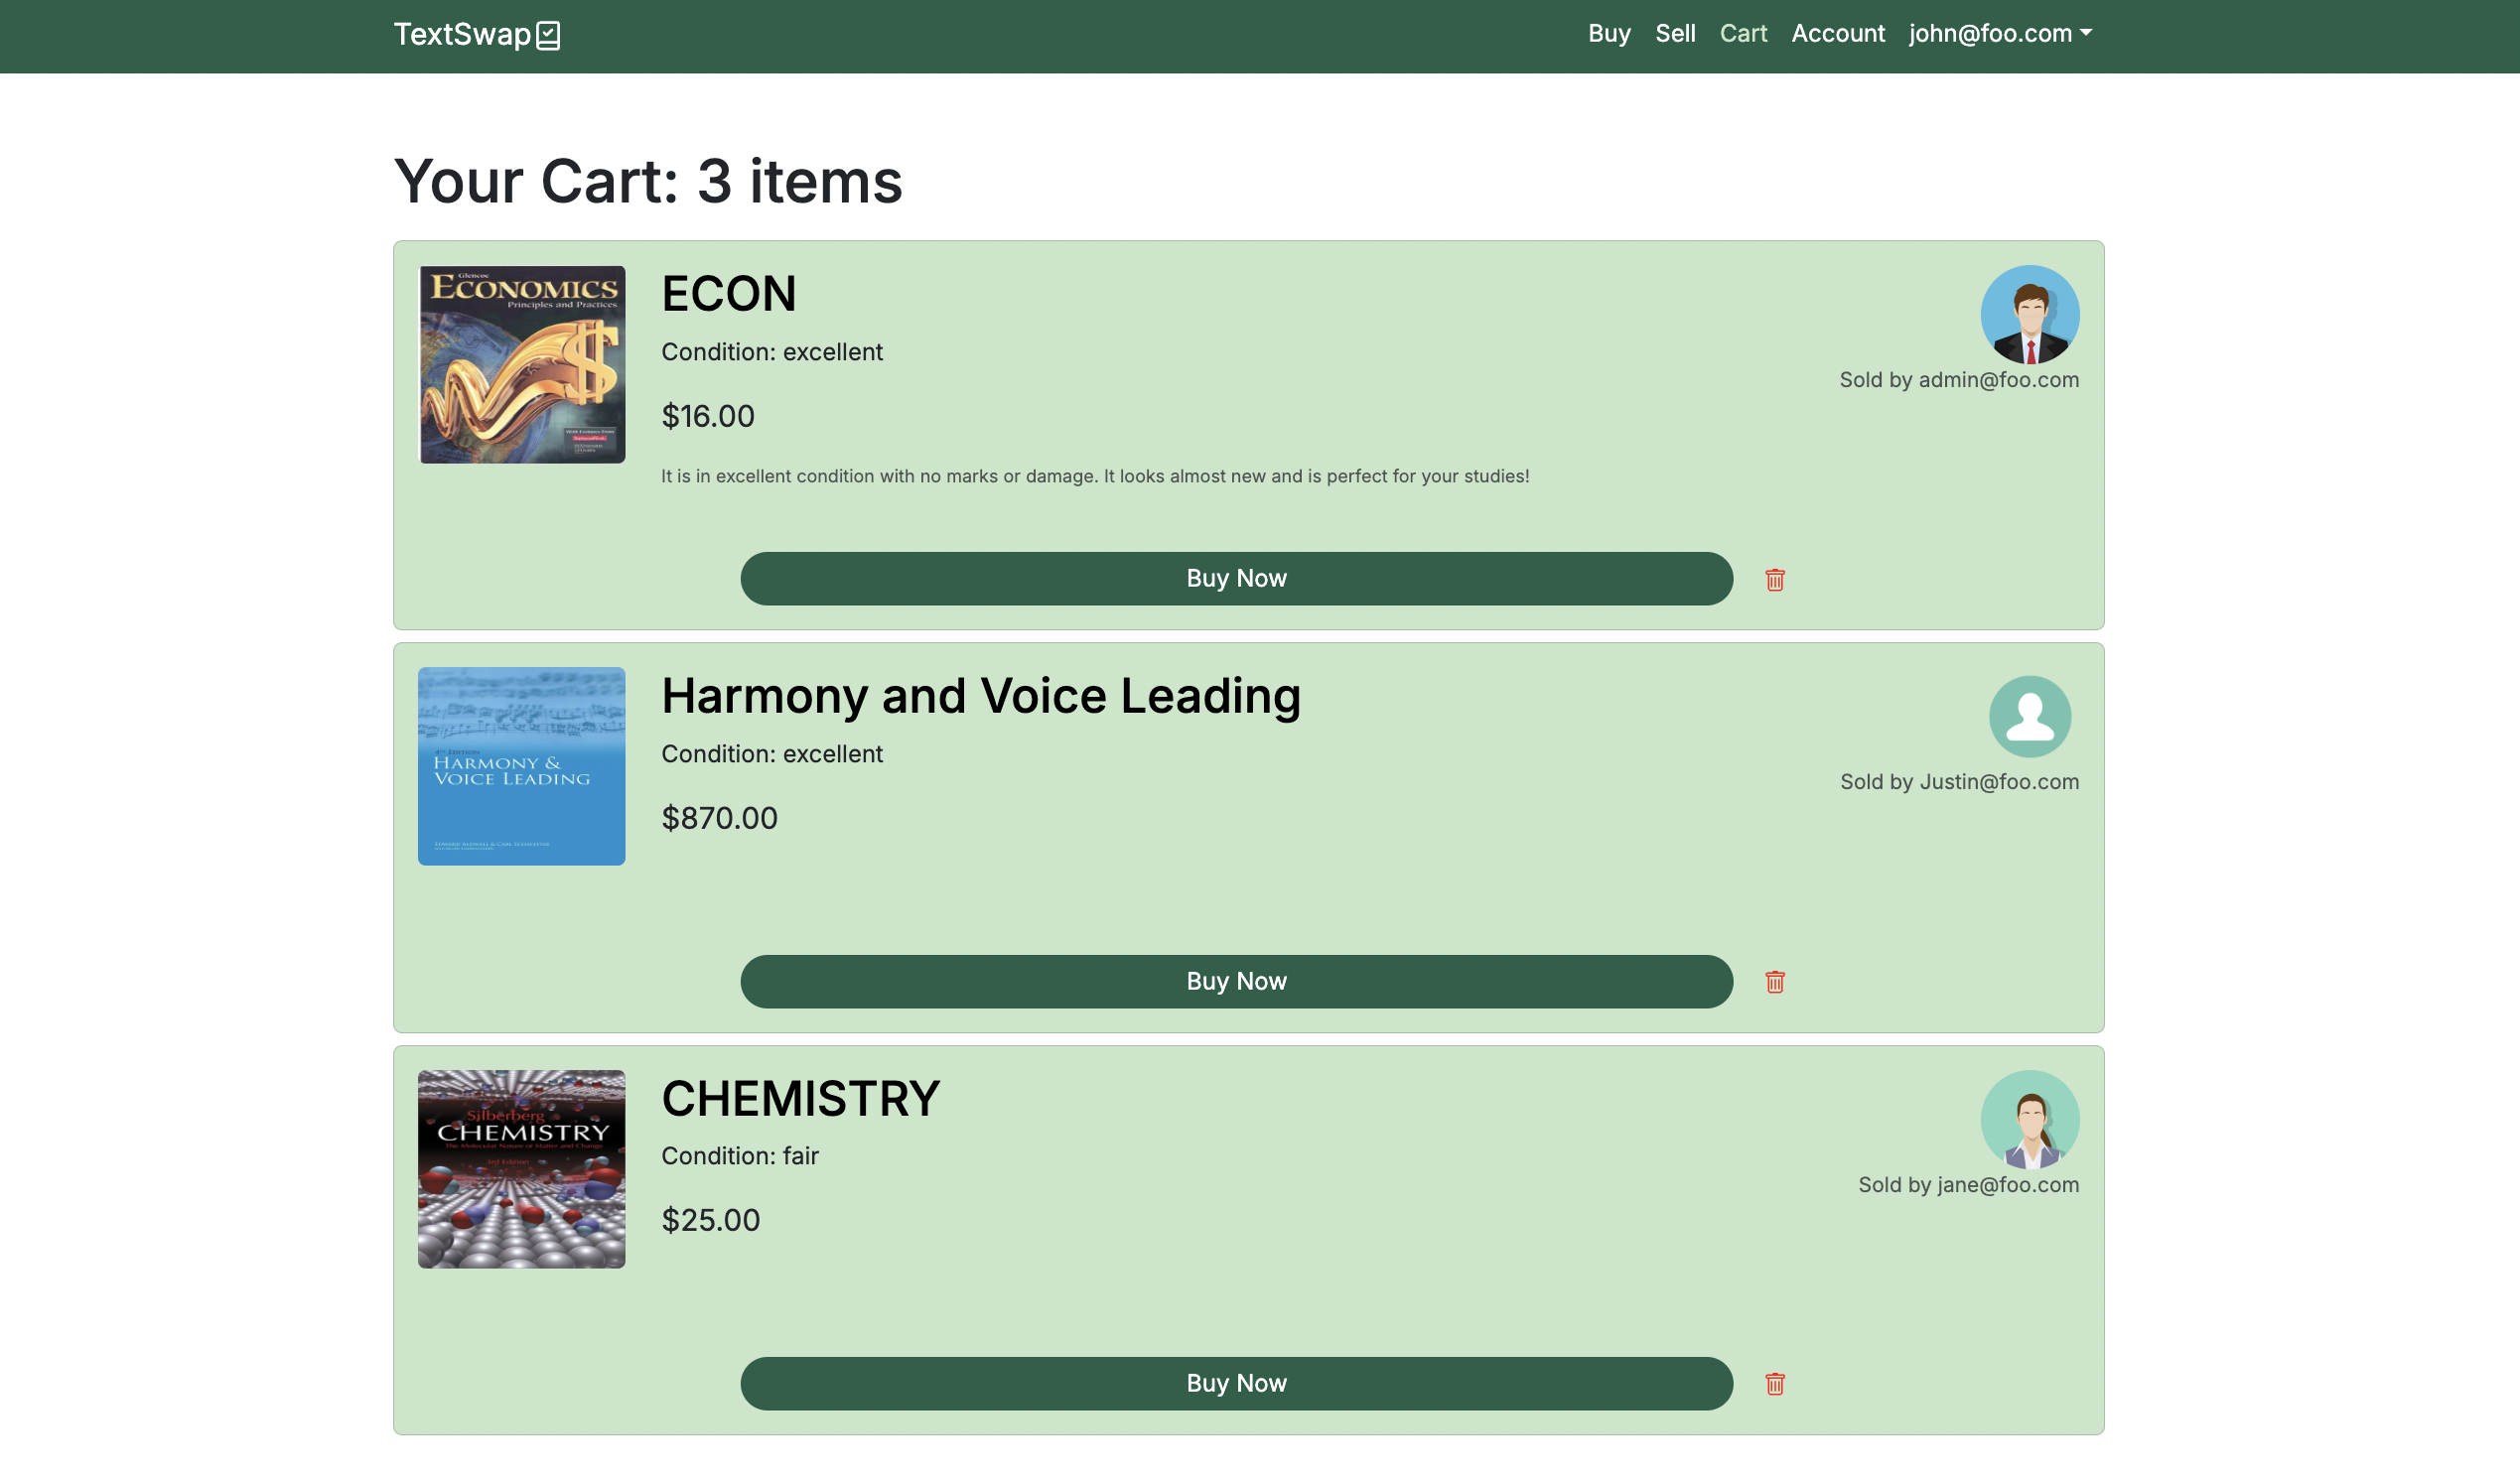Delete the ECON book from cart
The image size is (2520, 1479).
[x=1774, y=580]
